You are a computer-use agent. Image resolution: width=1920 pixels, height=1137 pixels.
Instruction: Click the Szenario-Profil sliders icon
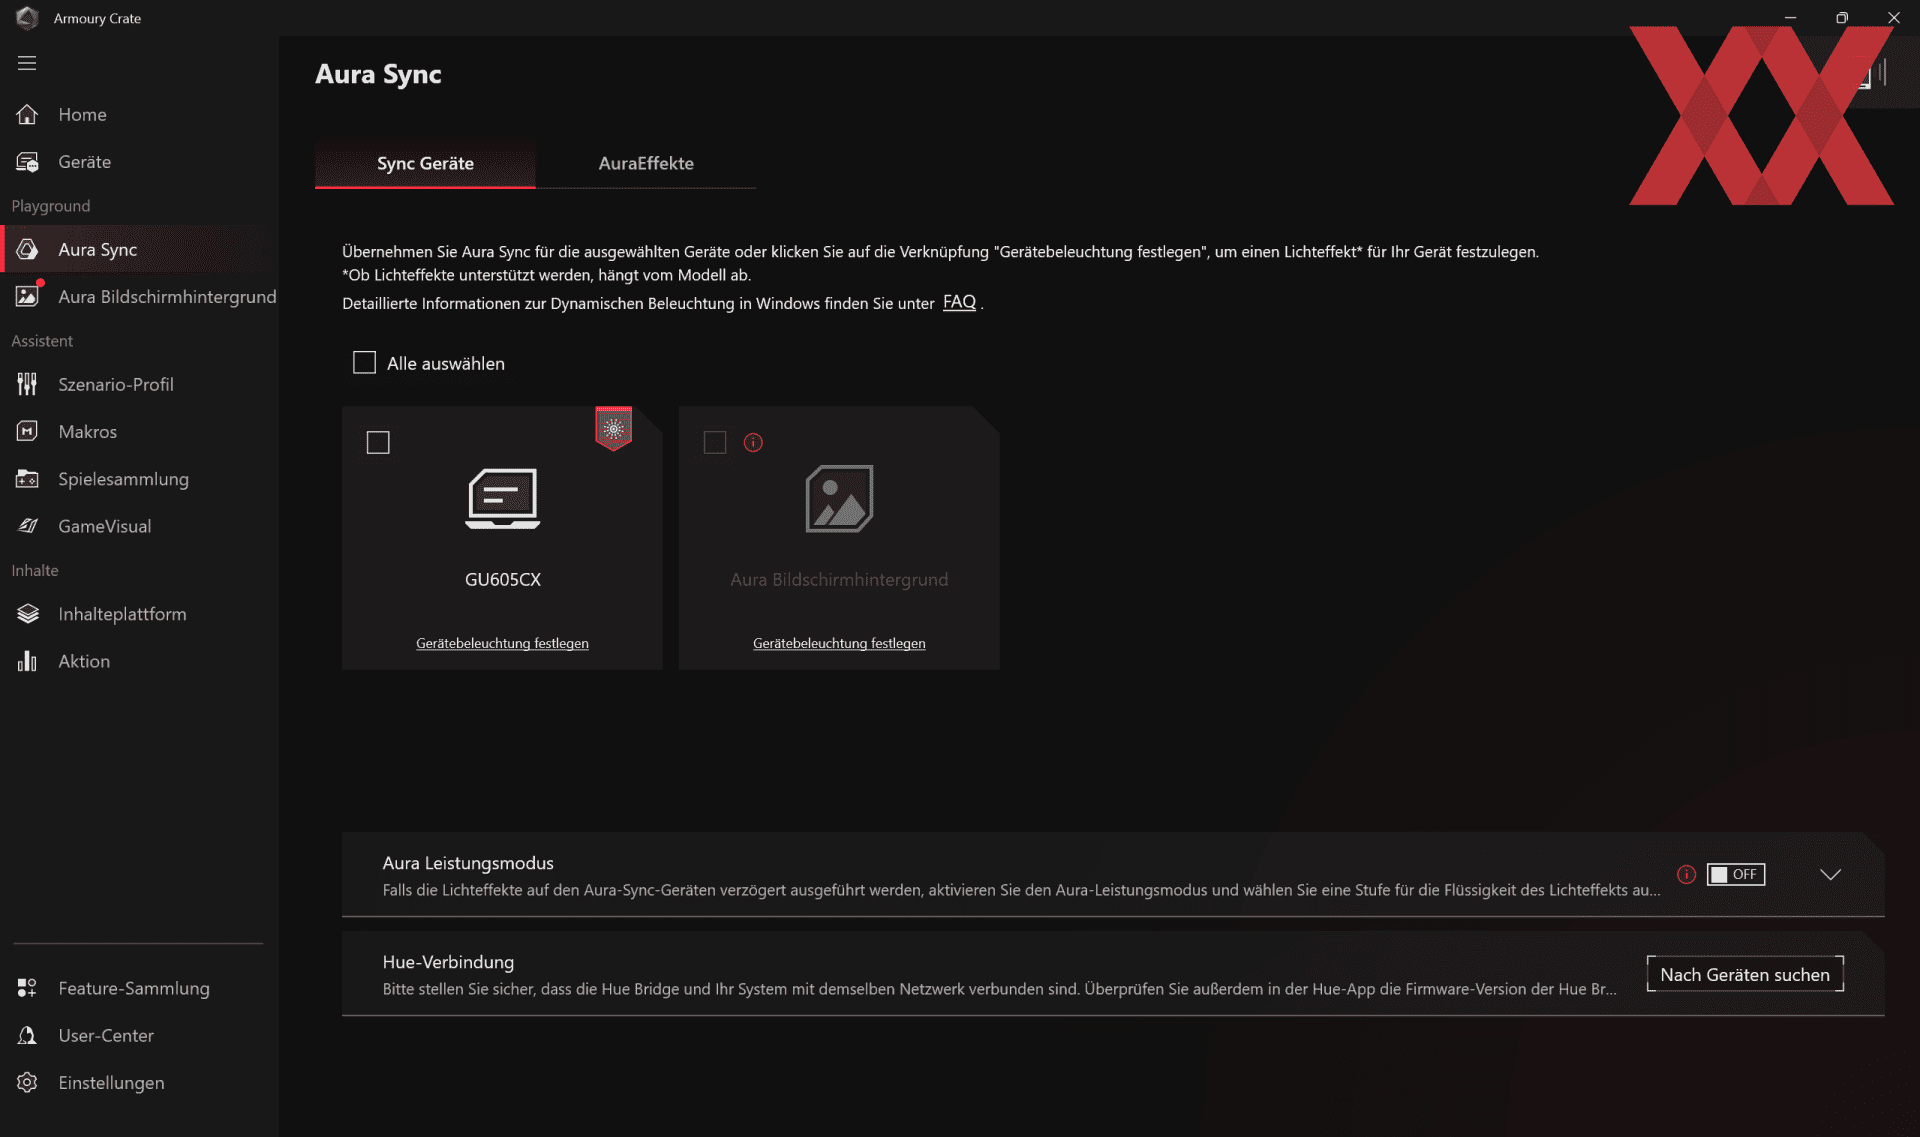27,384
